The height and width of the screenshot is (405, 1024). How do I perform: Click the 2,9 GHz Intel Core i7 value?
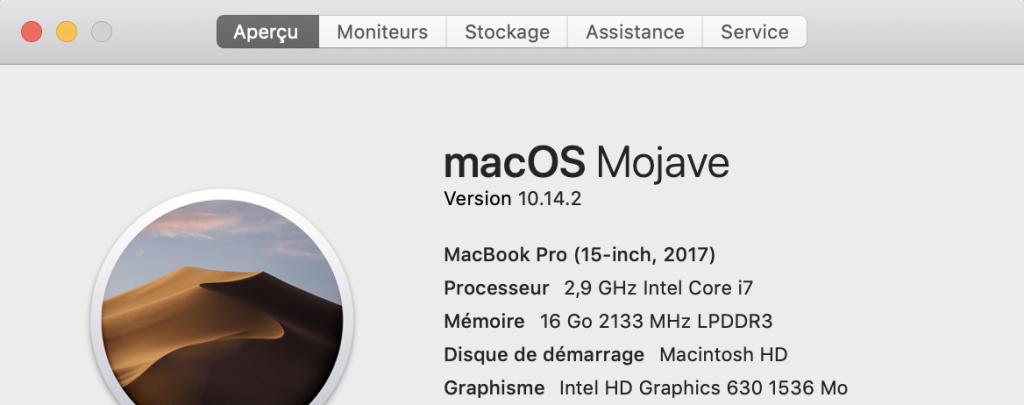(658, 288)
